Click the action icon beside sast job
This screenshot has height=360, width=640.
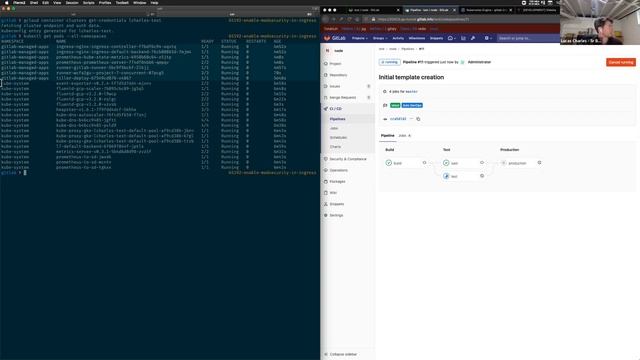[482, 163]
